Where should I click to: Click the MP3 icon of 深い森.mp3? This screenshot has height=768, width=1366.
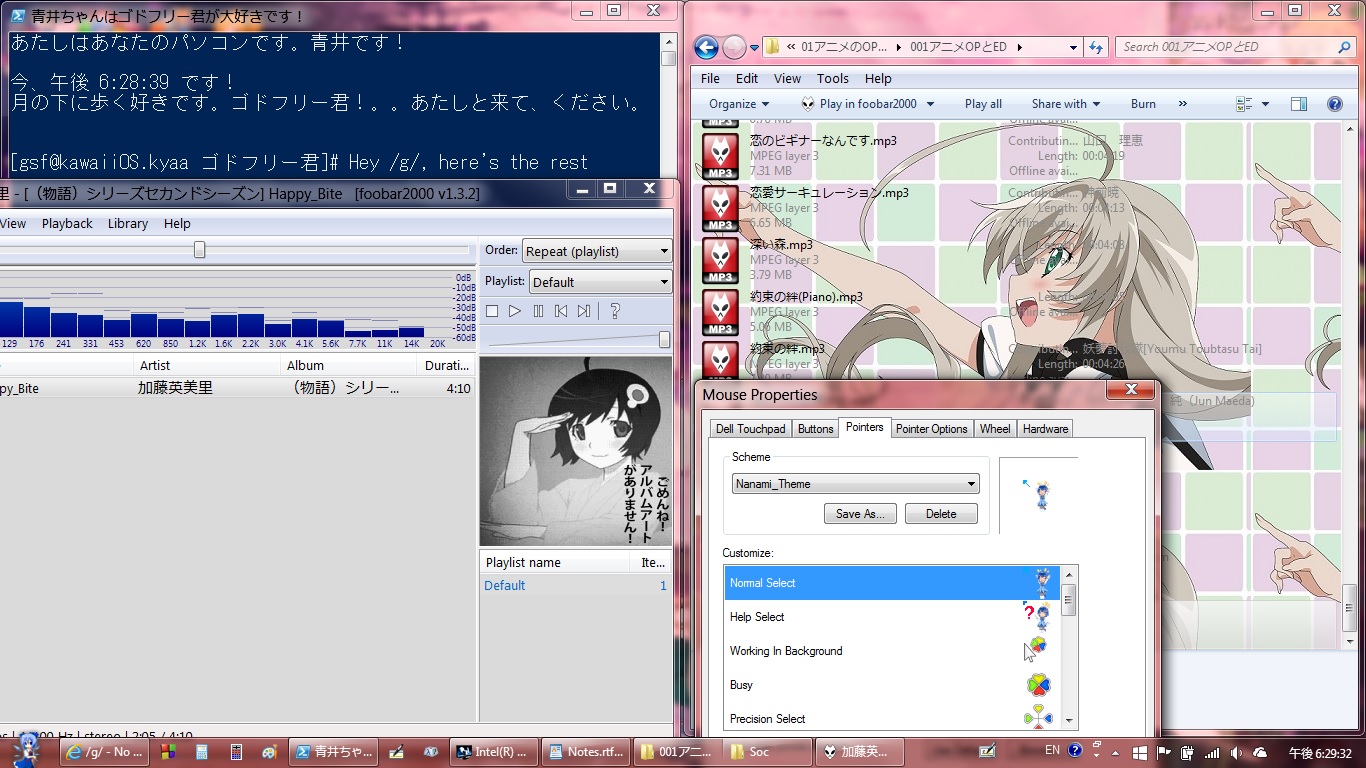(x=720, y=260)
